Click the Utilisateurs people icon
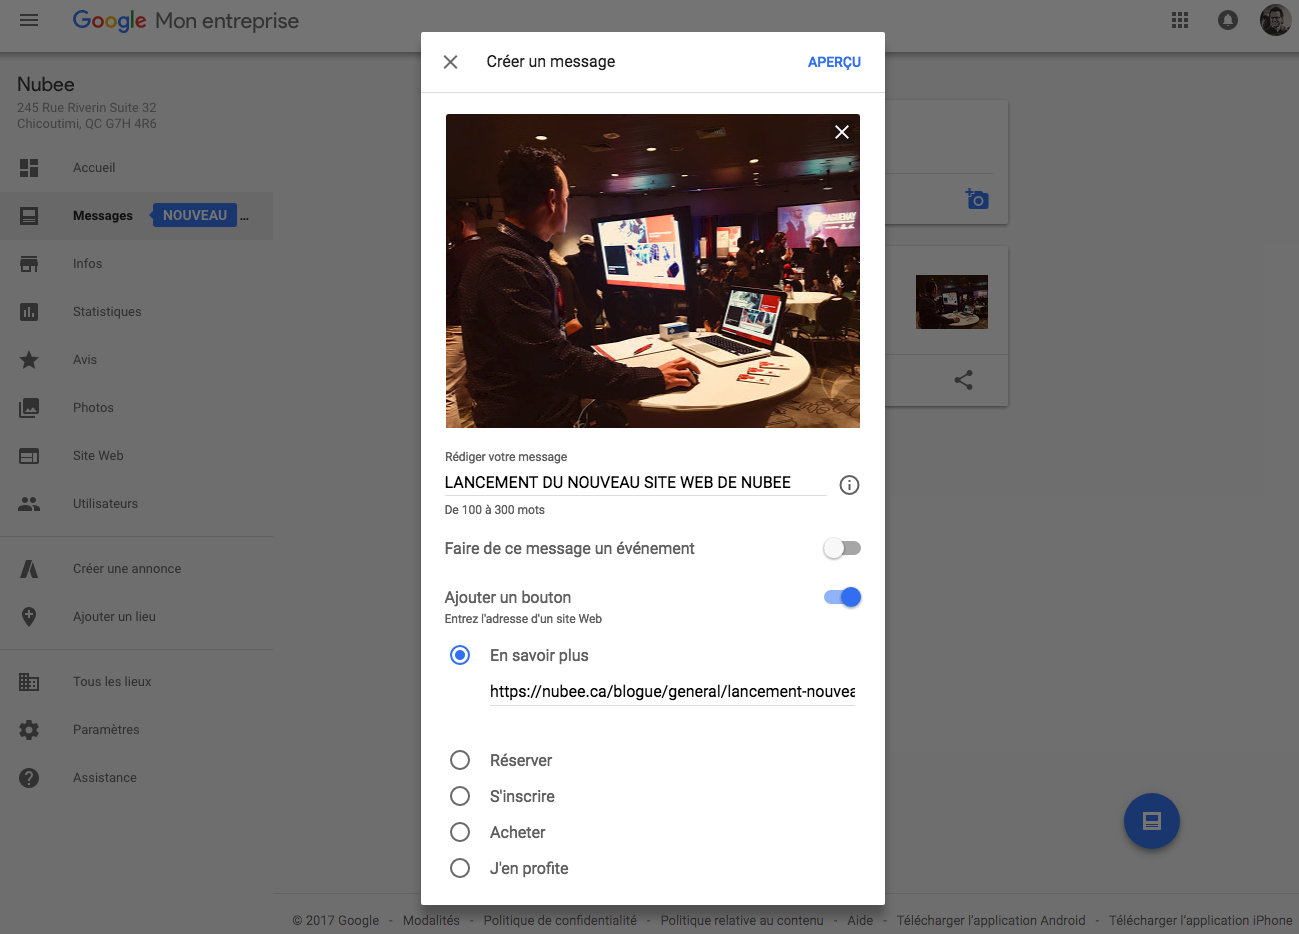Image resolution: width=1299 pixels, height=934 pixels. (x=29, y=504)
